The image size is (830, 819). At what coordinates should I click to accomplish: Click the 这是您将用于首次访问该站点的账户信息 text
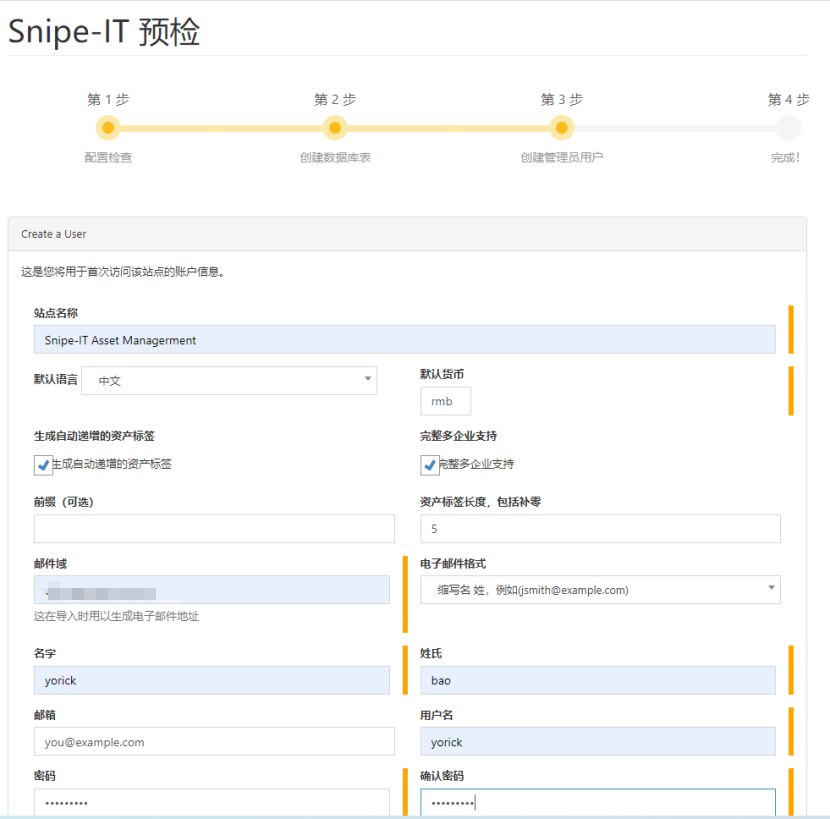click(123, 272)
